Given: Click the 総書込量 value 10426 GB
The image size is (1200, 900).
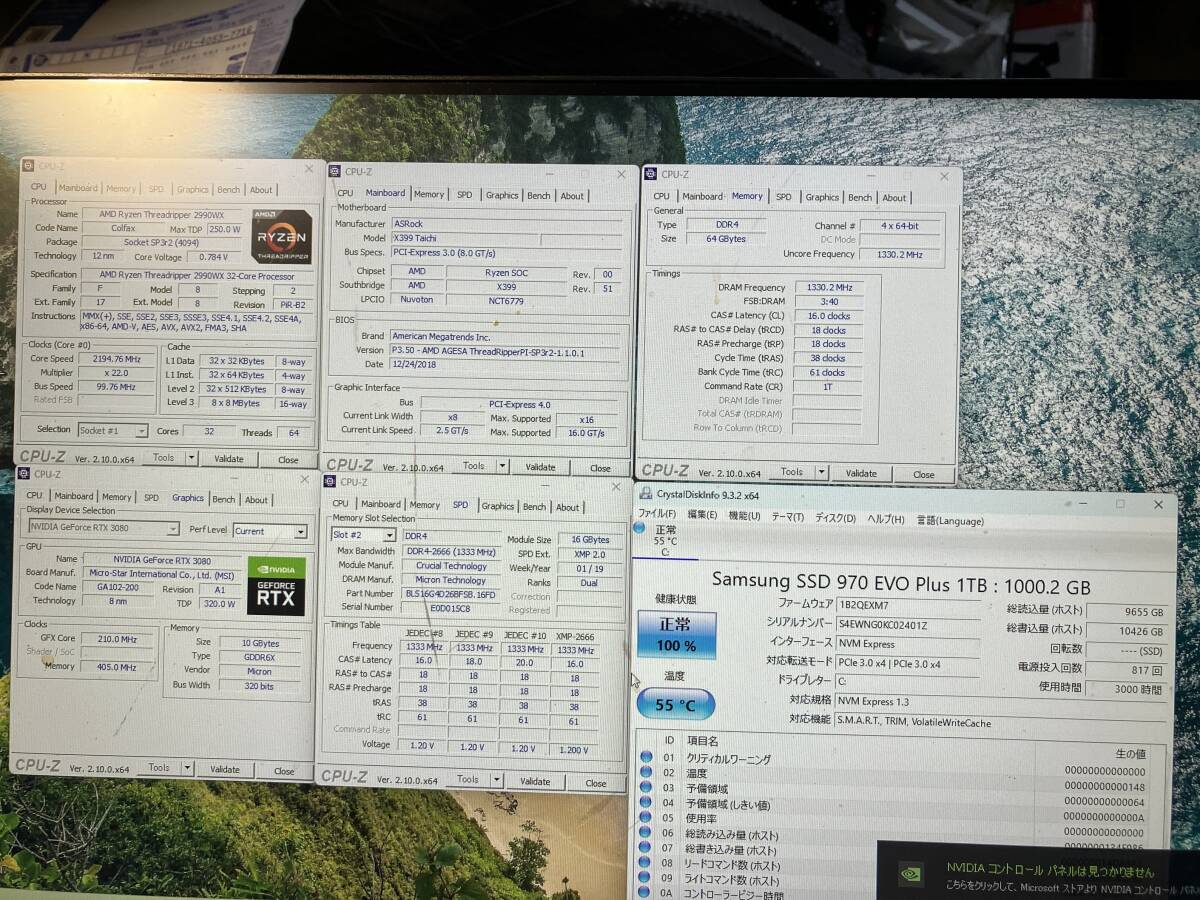Looking at the screenshot, I should click(x=1126, y=631).
